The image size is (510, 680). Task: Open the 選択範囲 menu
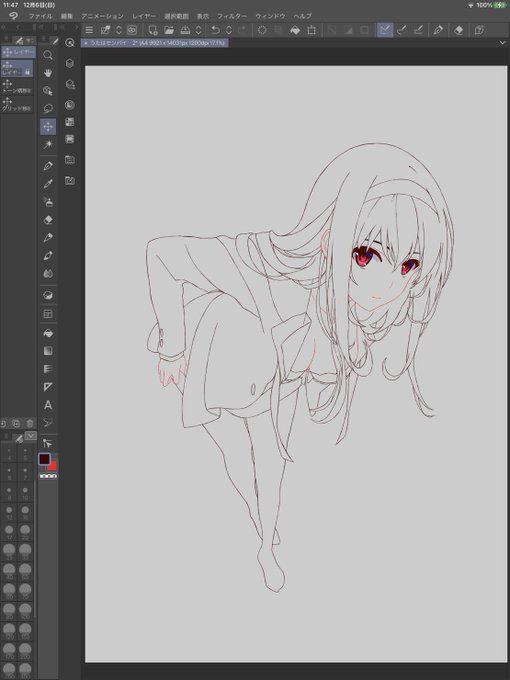coord(176,16)
